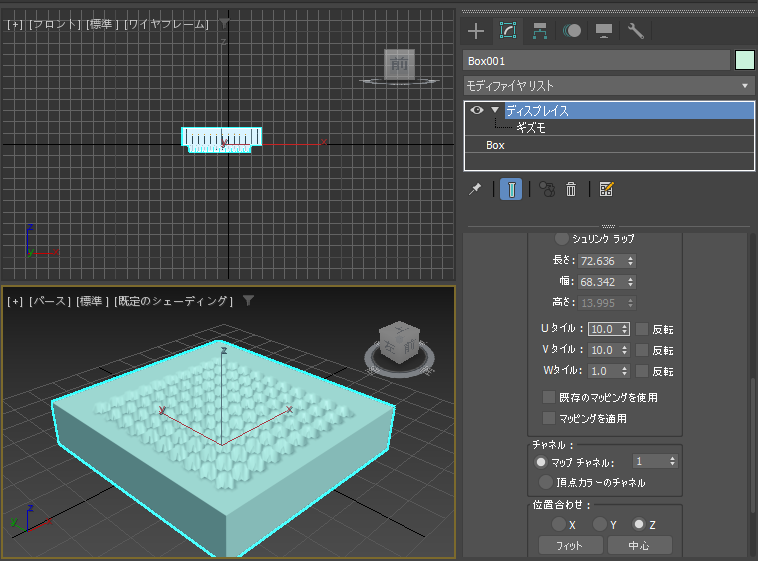Screen dimensions: 758x561
Task: Open the Modify command panel tab
Action: click(x=508, y=30)
